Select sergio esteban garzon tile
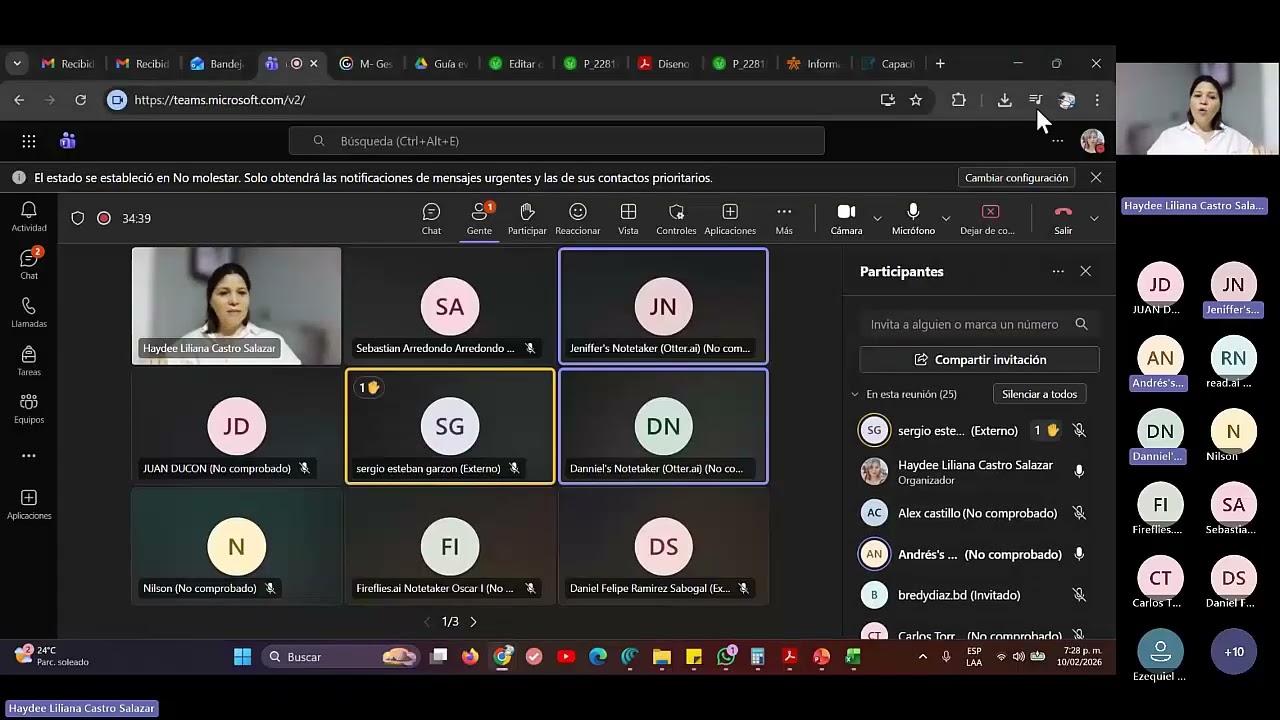1280x720 pixels. pyautogui.click(x=450, y=427)
